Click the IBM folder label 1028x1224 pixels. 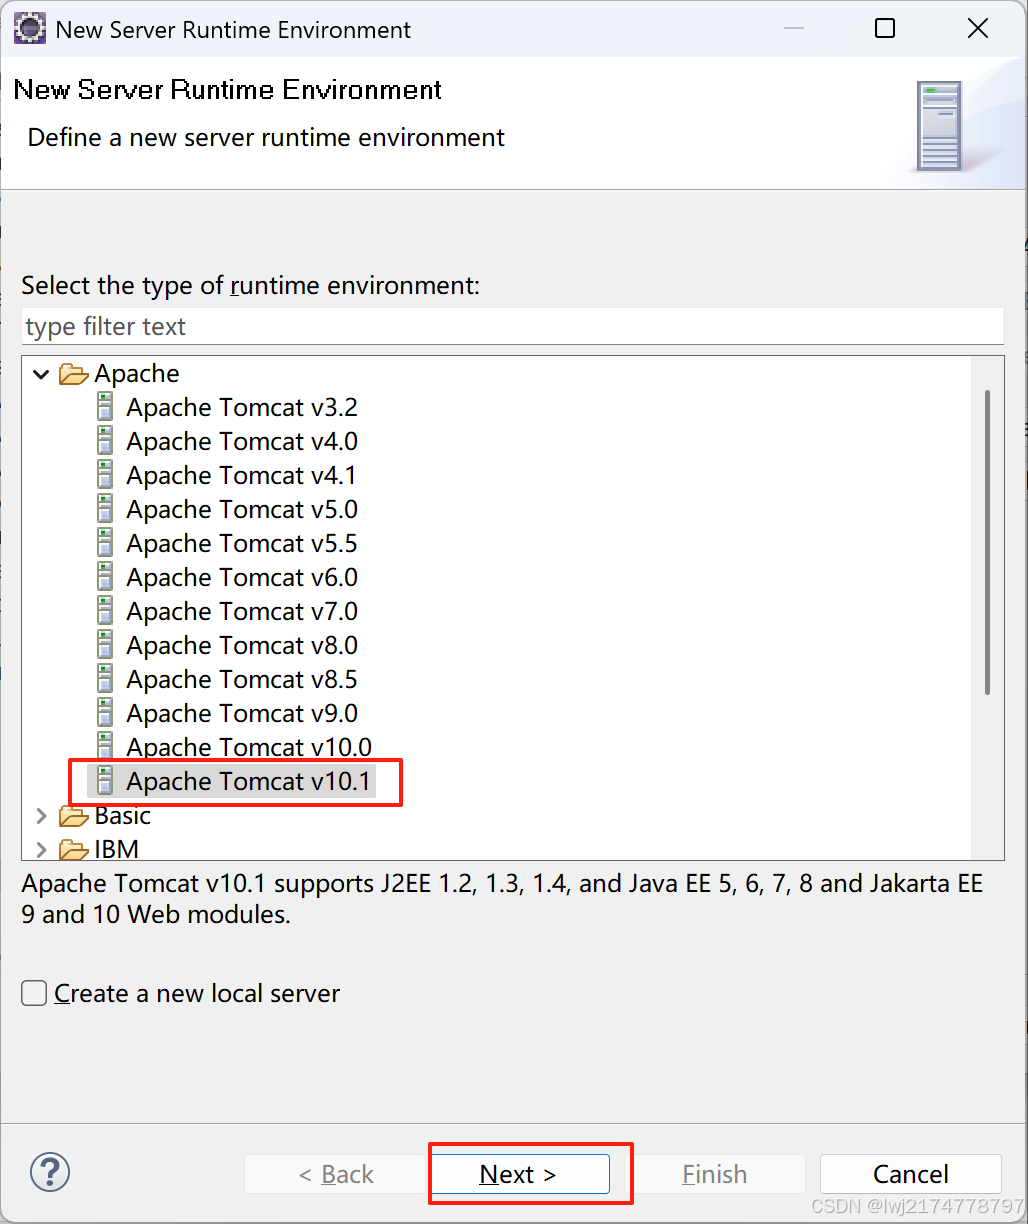(116, 850)
